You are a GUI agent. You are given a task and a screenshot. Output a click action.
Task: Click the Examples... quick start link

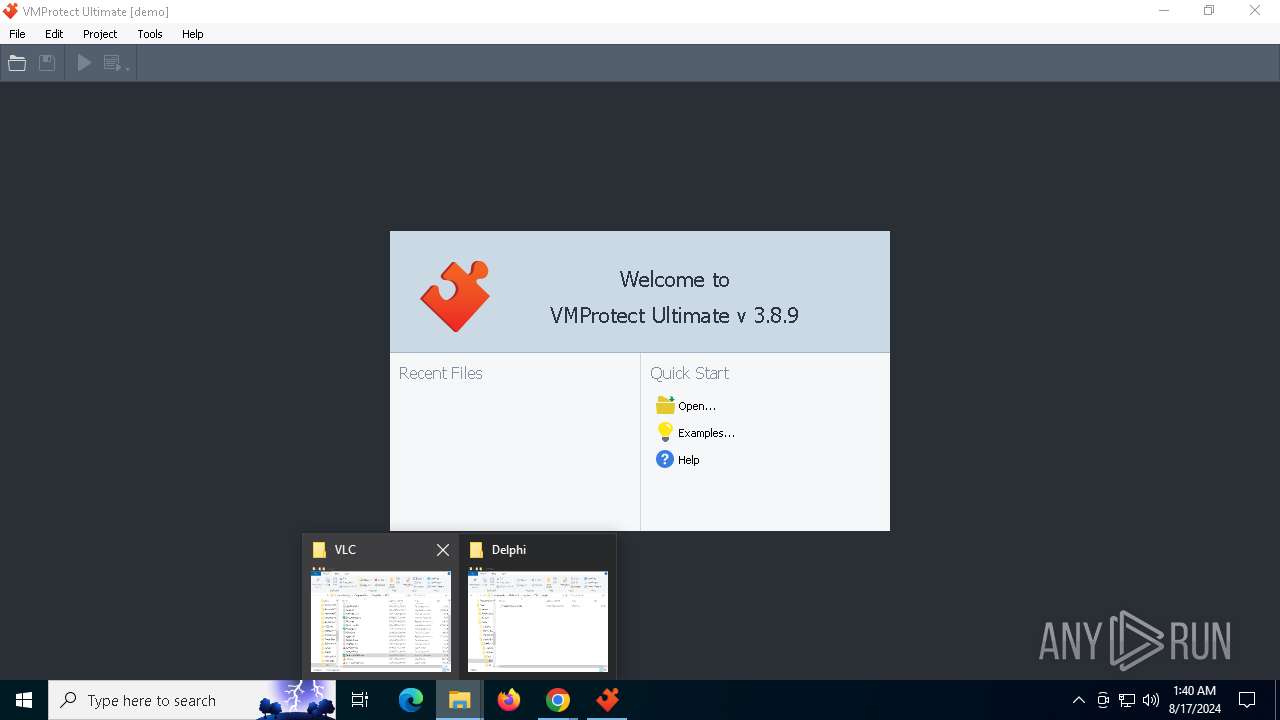[706, 433]
